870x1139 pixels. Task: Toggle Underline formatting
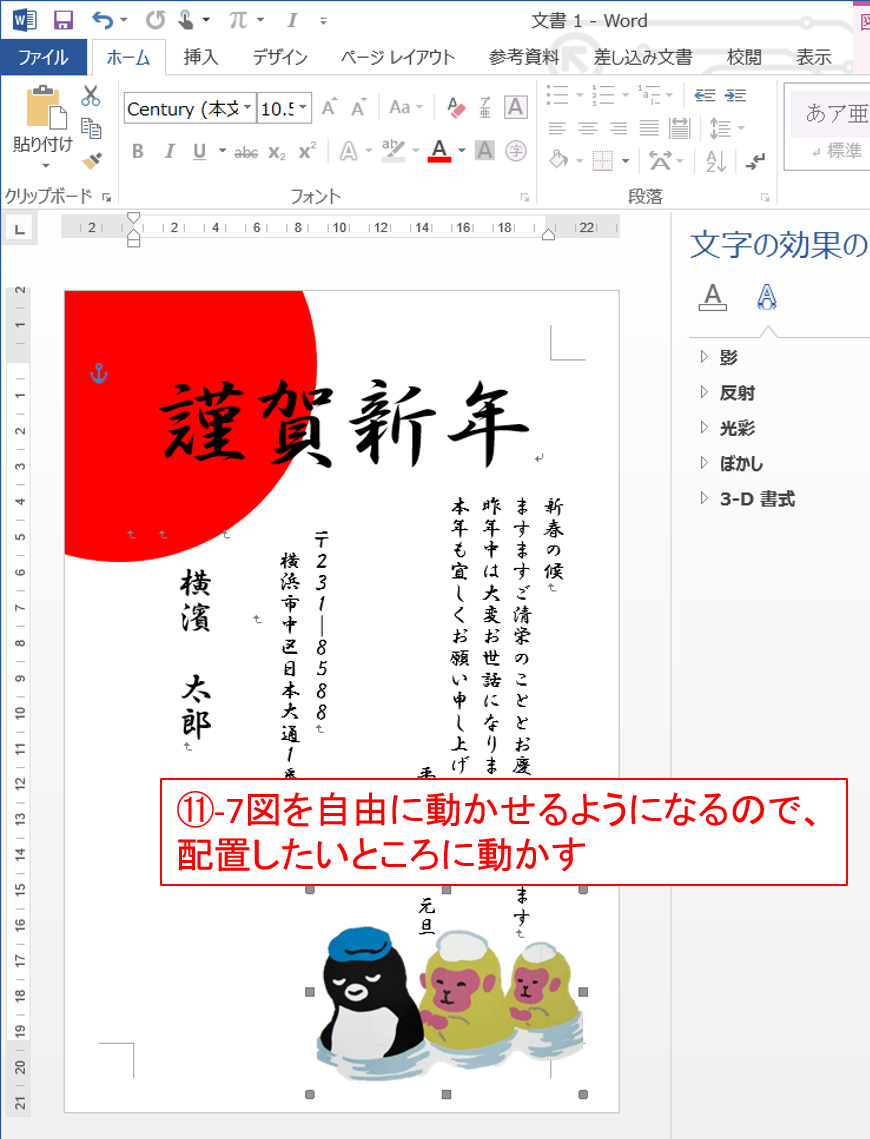tap(200, 151)
